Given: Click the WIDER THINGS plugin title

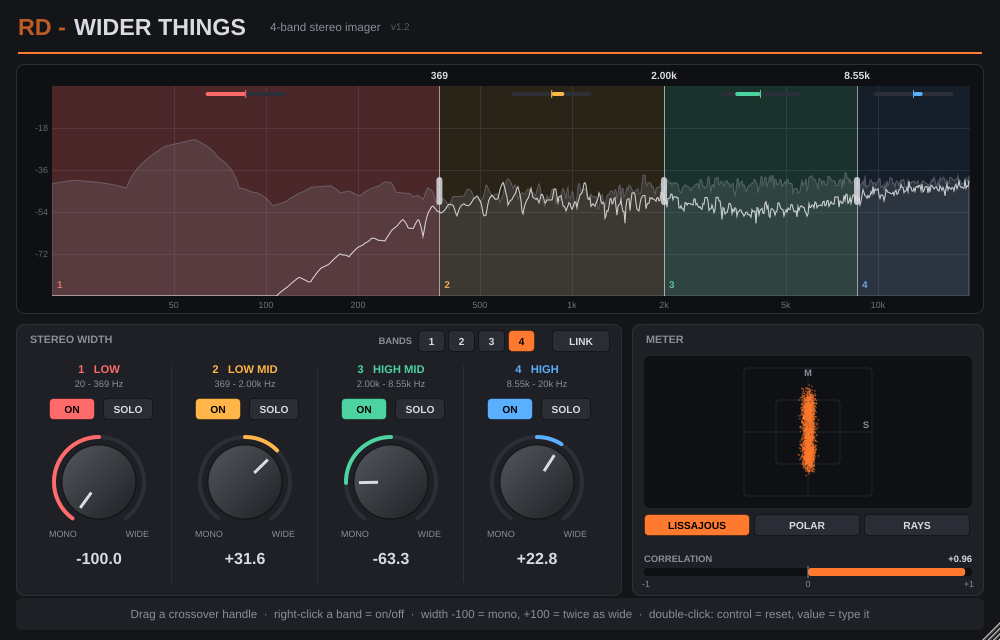Looking at the screenshot, I should tap(159, 27).
